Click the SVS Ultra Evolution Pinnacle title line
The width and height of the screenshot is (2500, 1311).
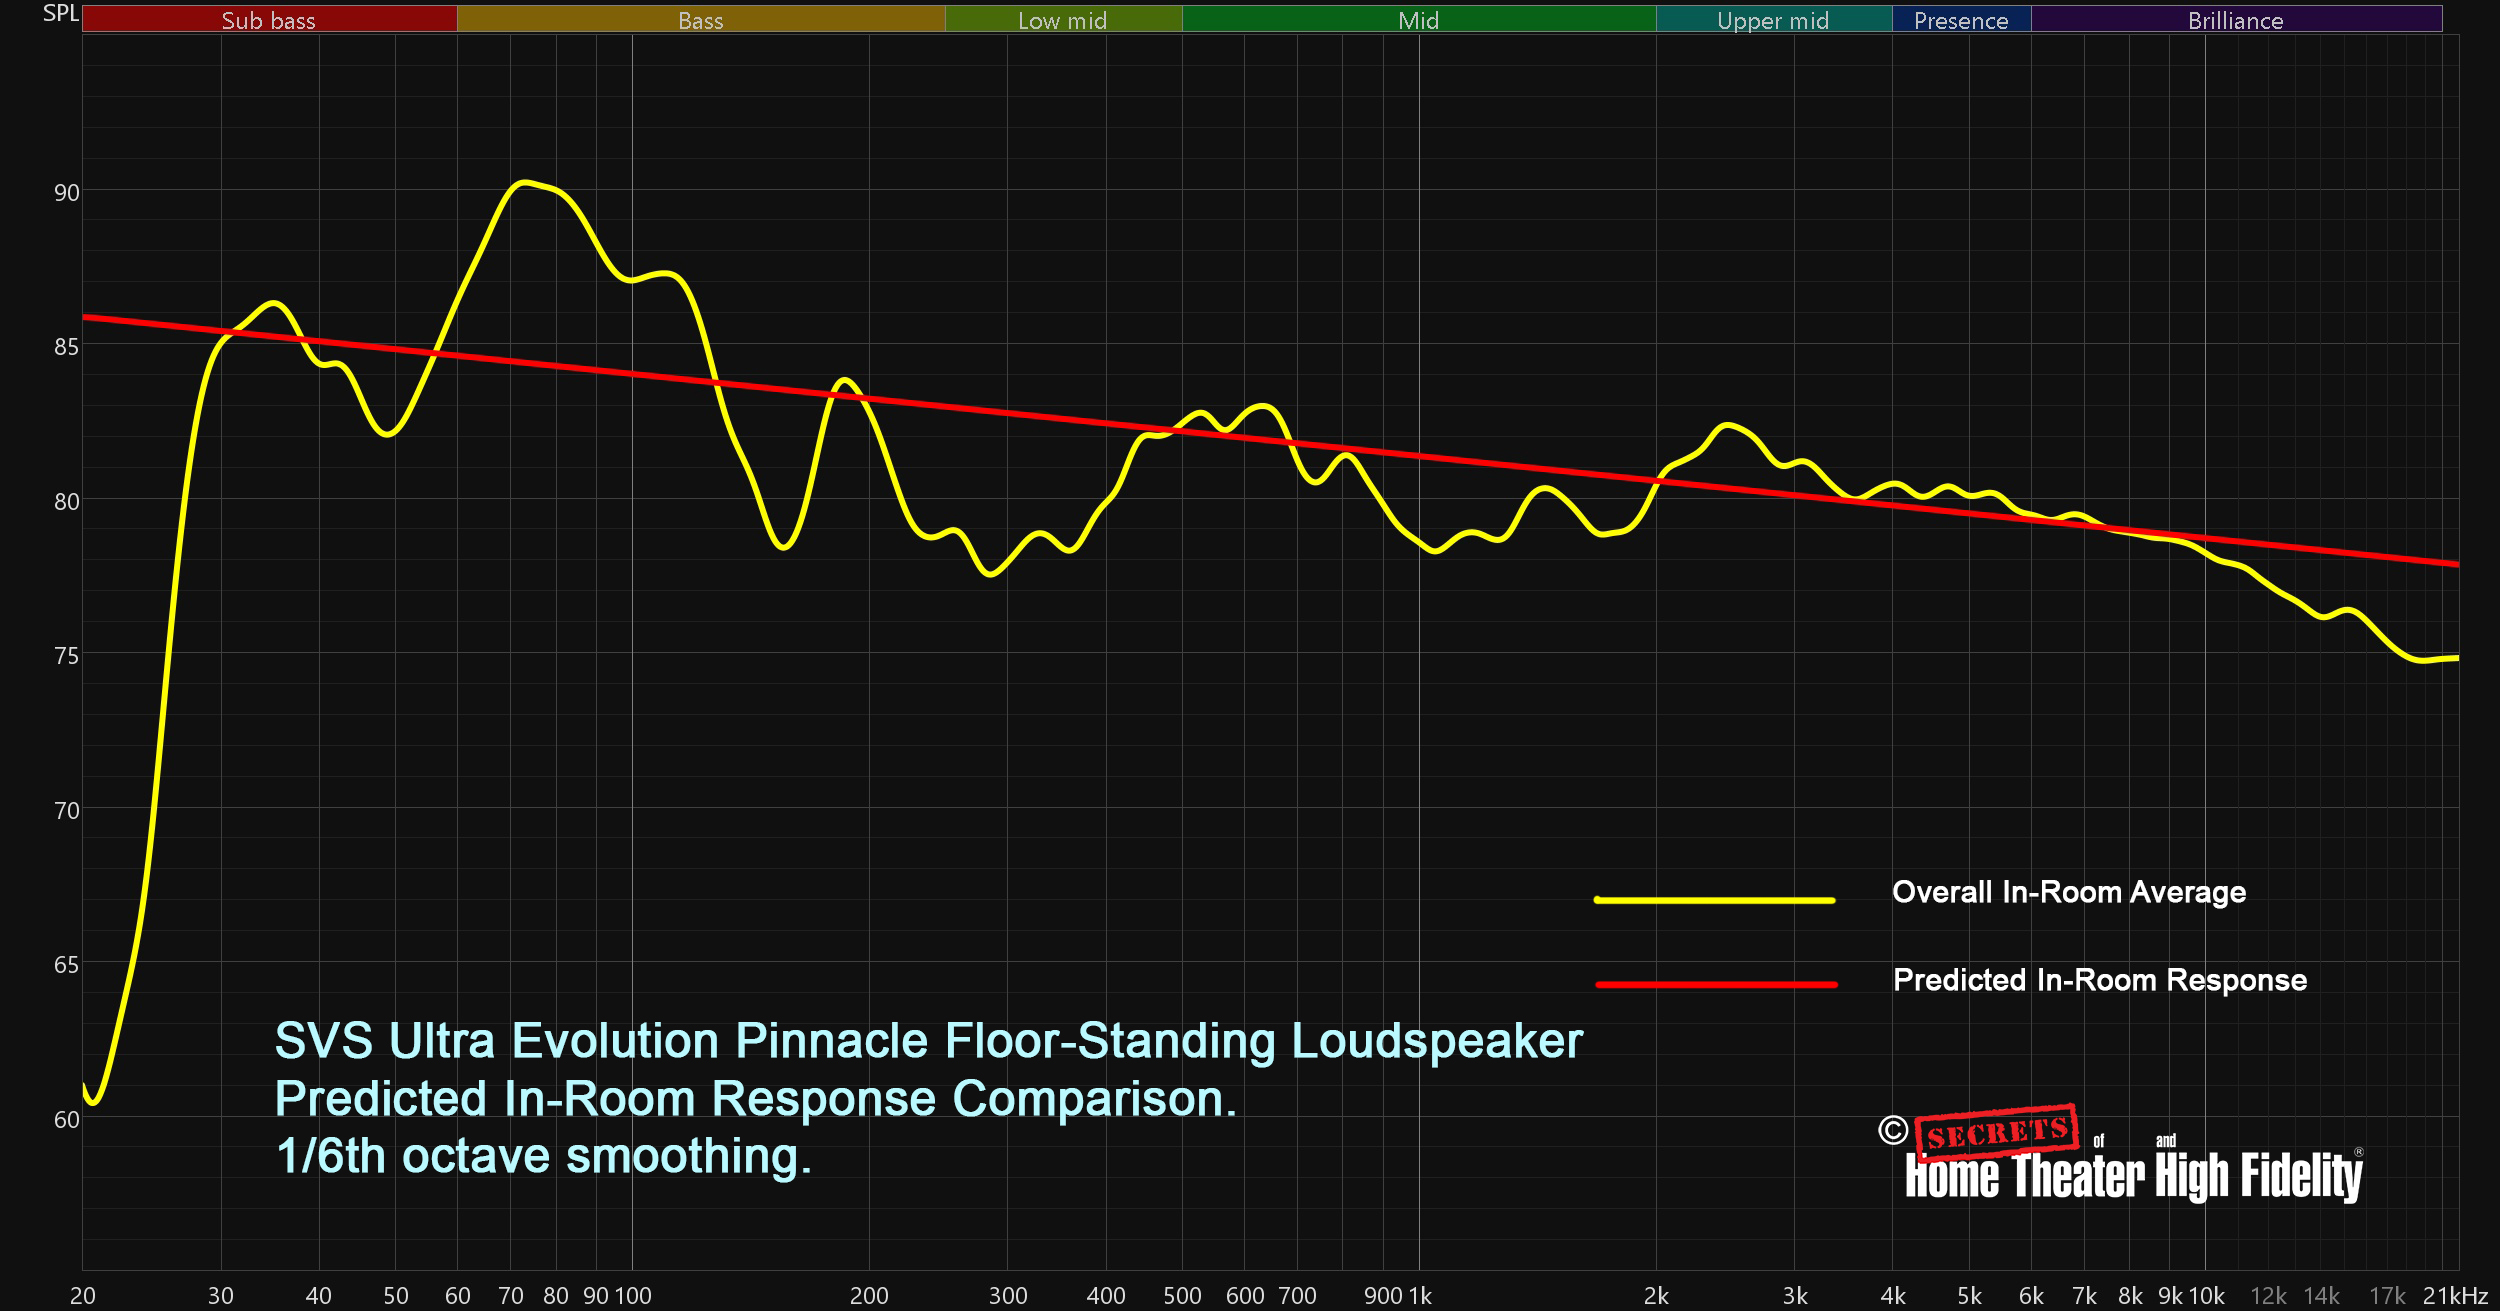tap(929, 1041)
